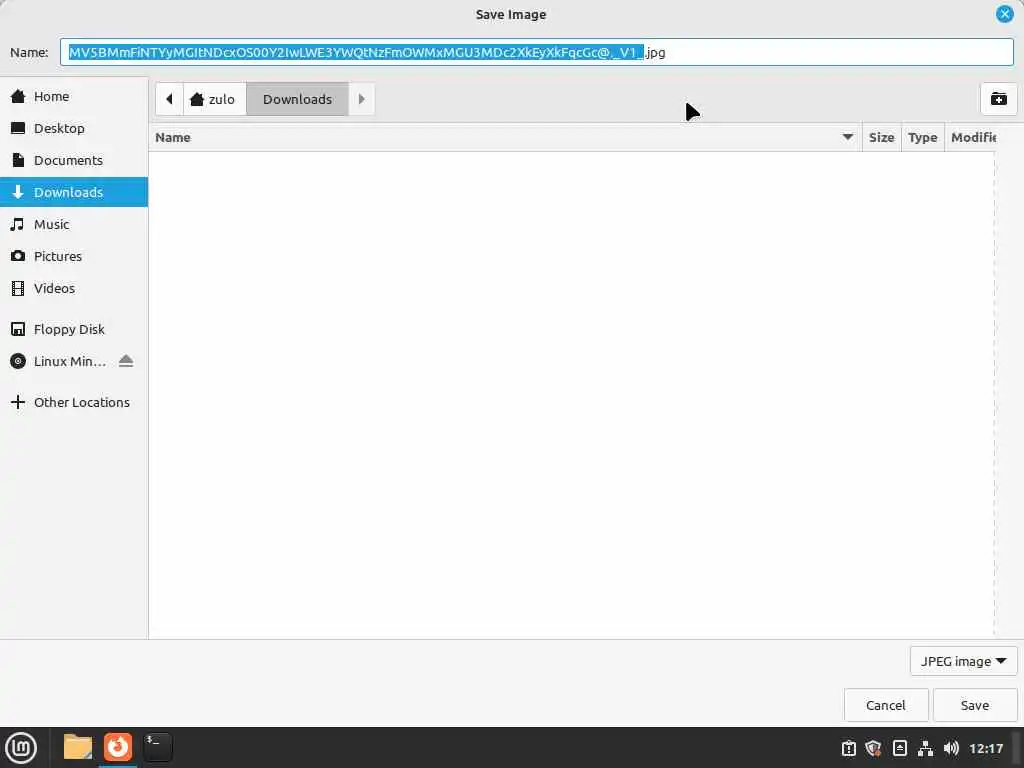This screenshot has height=768, width=1024.
Task: Switch to Firefox in the taskbar
Action: click(118, 748)
